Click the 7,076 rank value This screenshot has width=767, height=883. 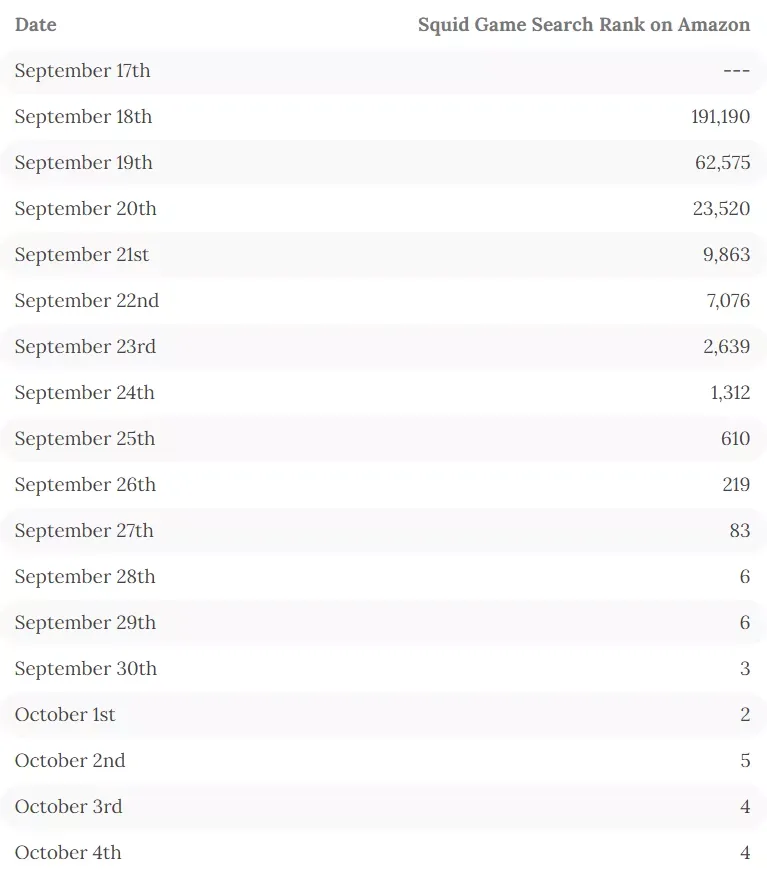coord(728,301)
